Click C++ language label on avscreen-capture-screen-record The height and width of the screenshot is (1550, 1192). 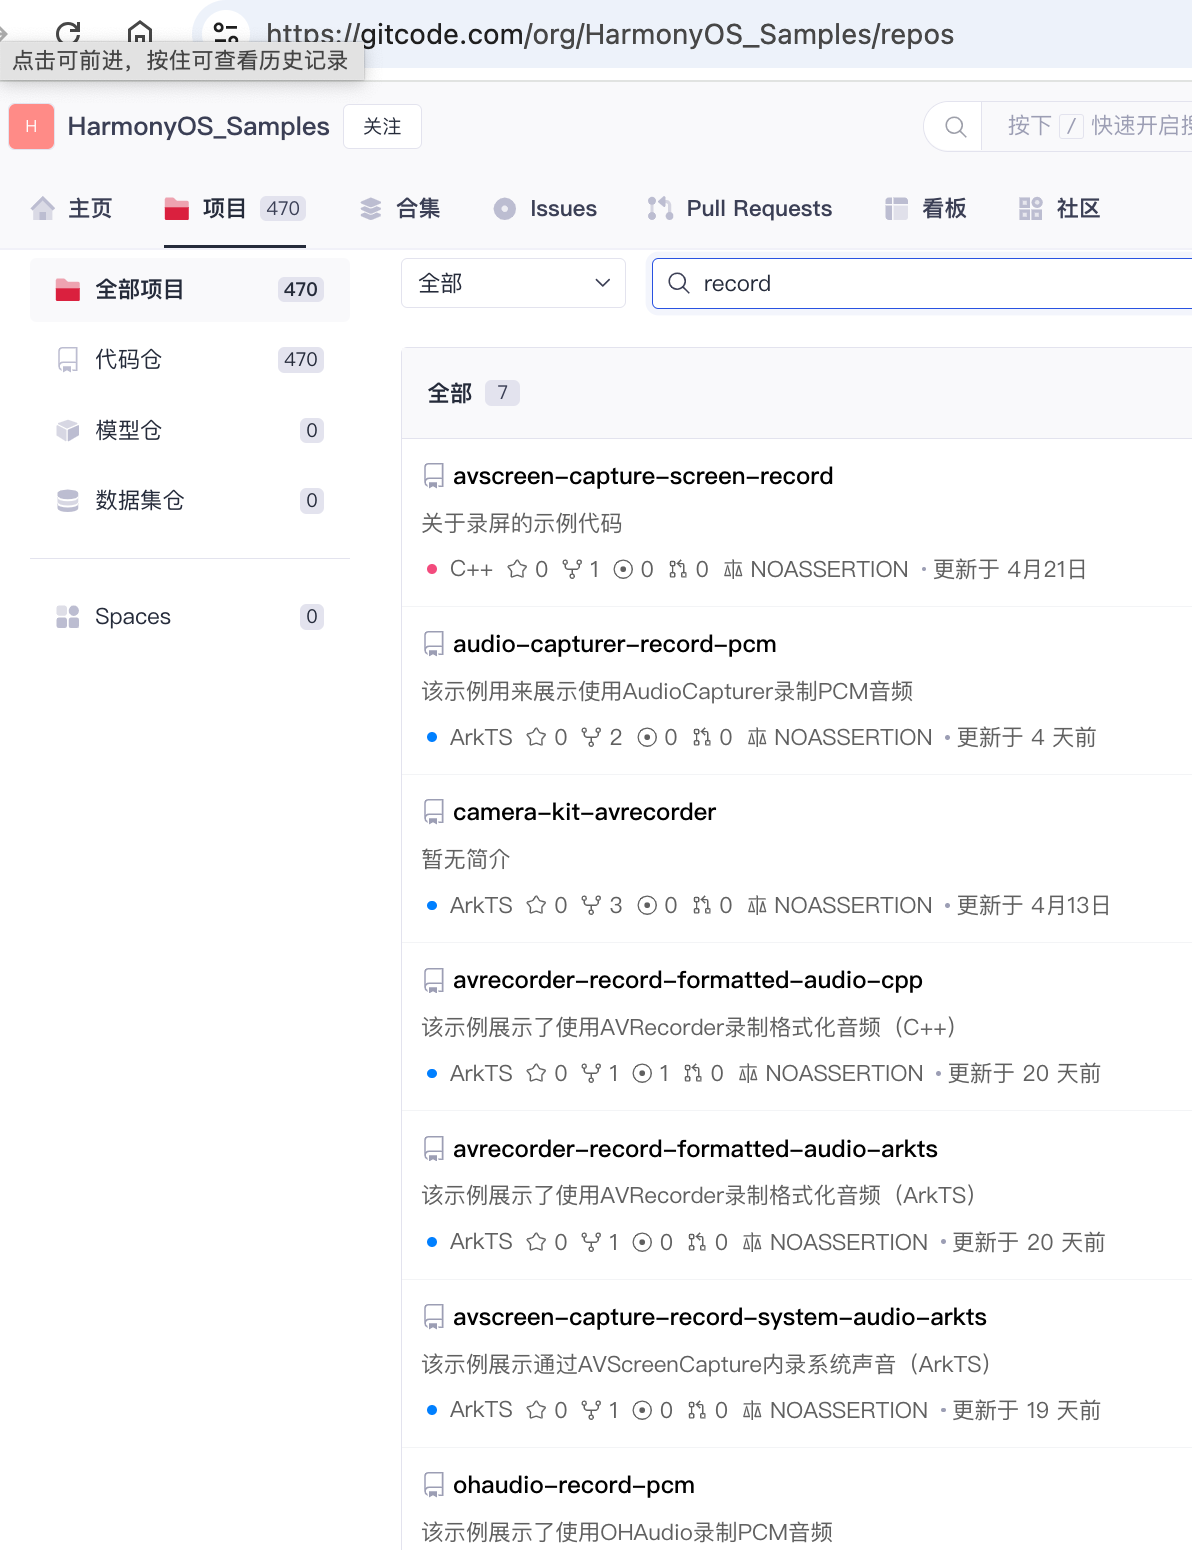(x=471, y=569)
